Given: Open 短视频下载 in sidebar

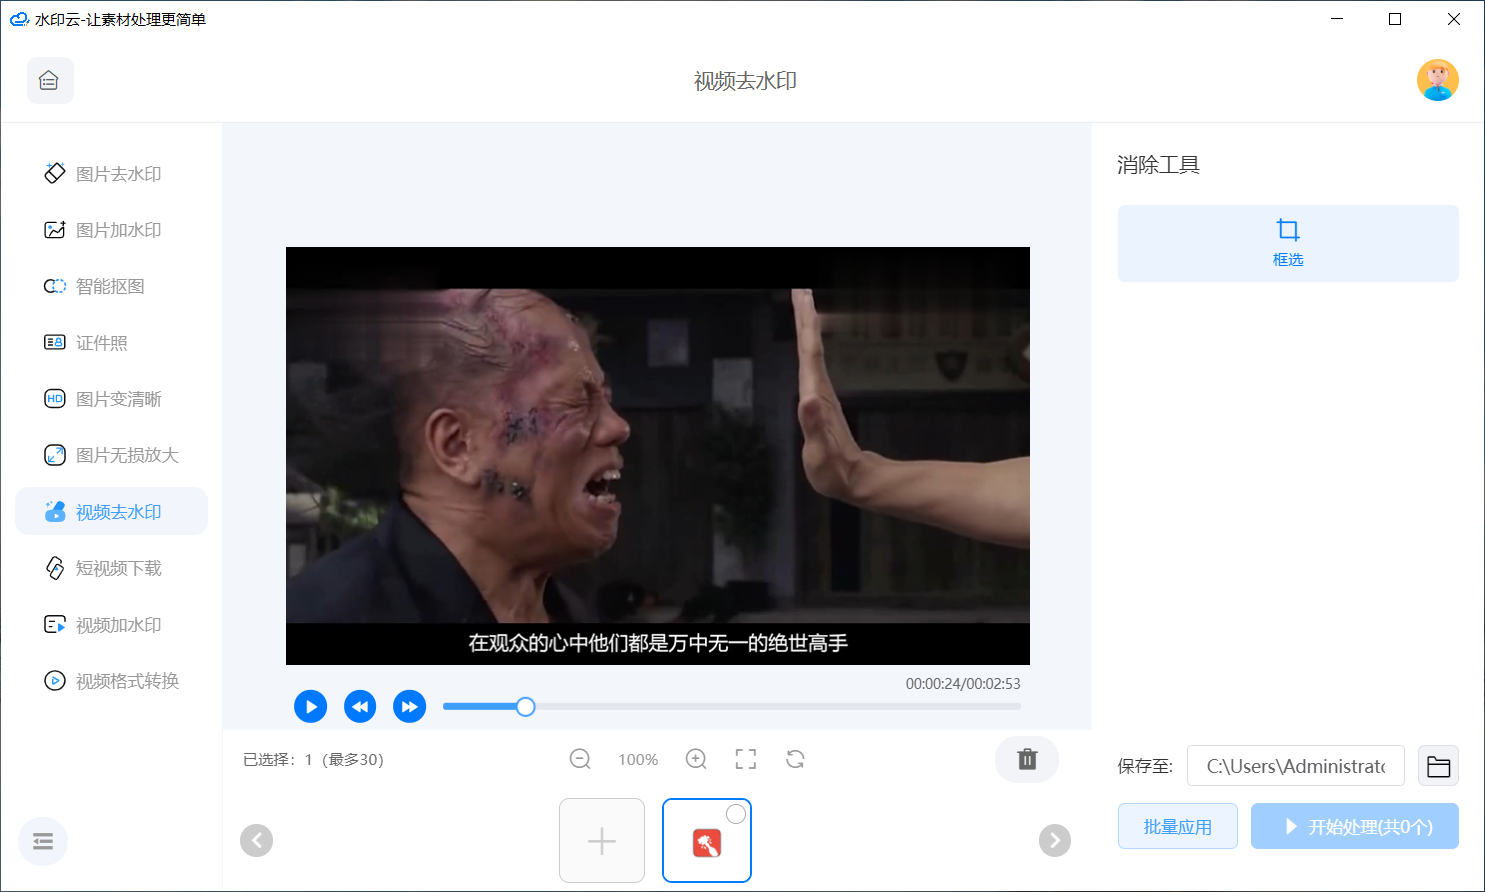Looking at the screenshot, I should (111, 568).
